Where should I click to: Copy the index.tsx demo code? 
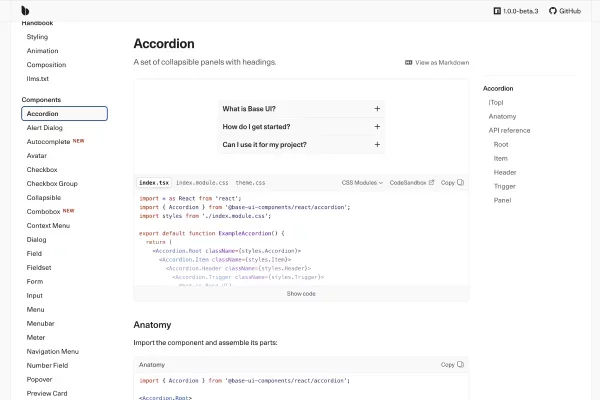pyautogui.click(x=451, y=183)
